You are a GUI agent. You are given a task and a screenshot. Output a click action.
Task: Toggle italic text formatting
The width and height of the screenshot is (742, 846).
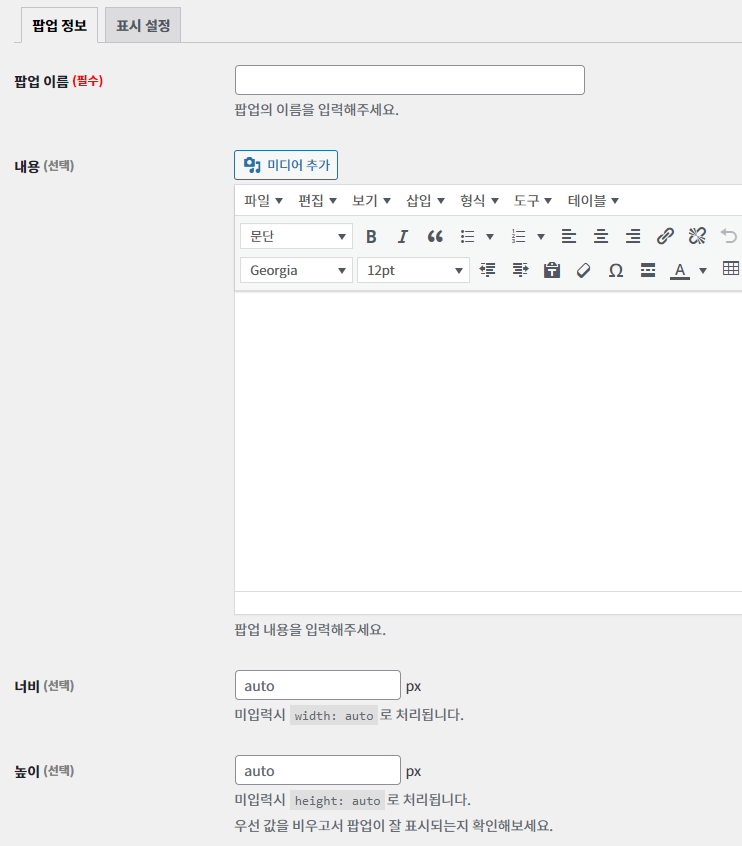click(403, 236)
